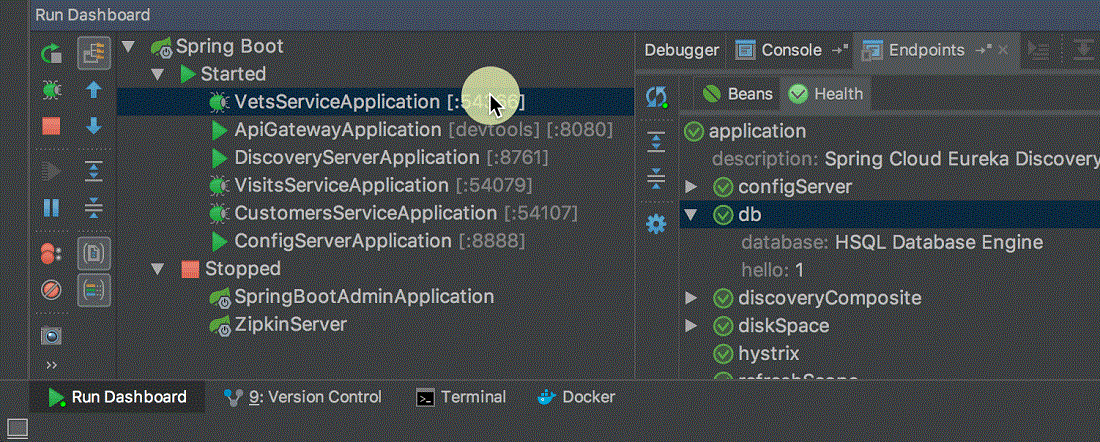Click the Run Dashboard title bar

pyautogui.click(x=565, y=15)
